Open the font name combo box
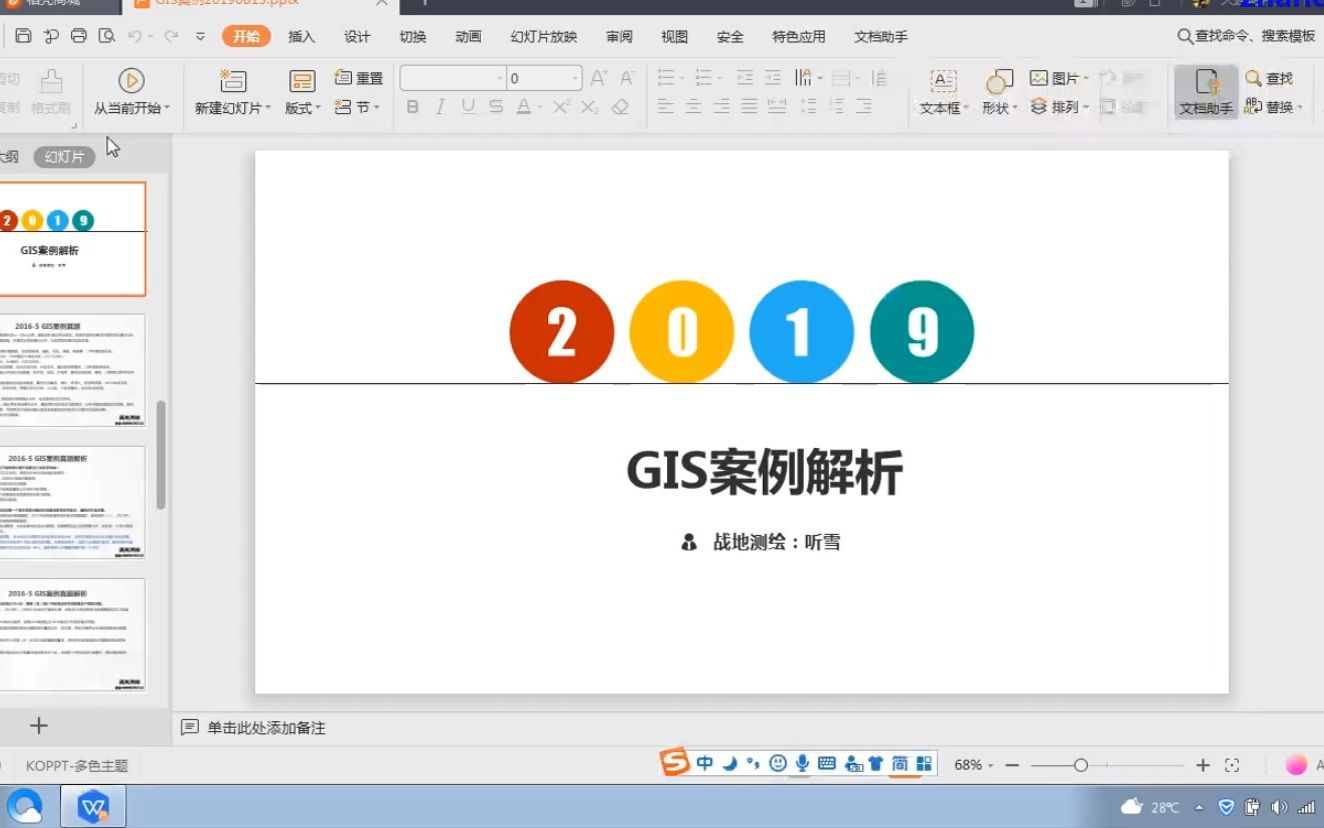This screenshot has height=828, width=1324. (x=453, y=78)
